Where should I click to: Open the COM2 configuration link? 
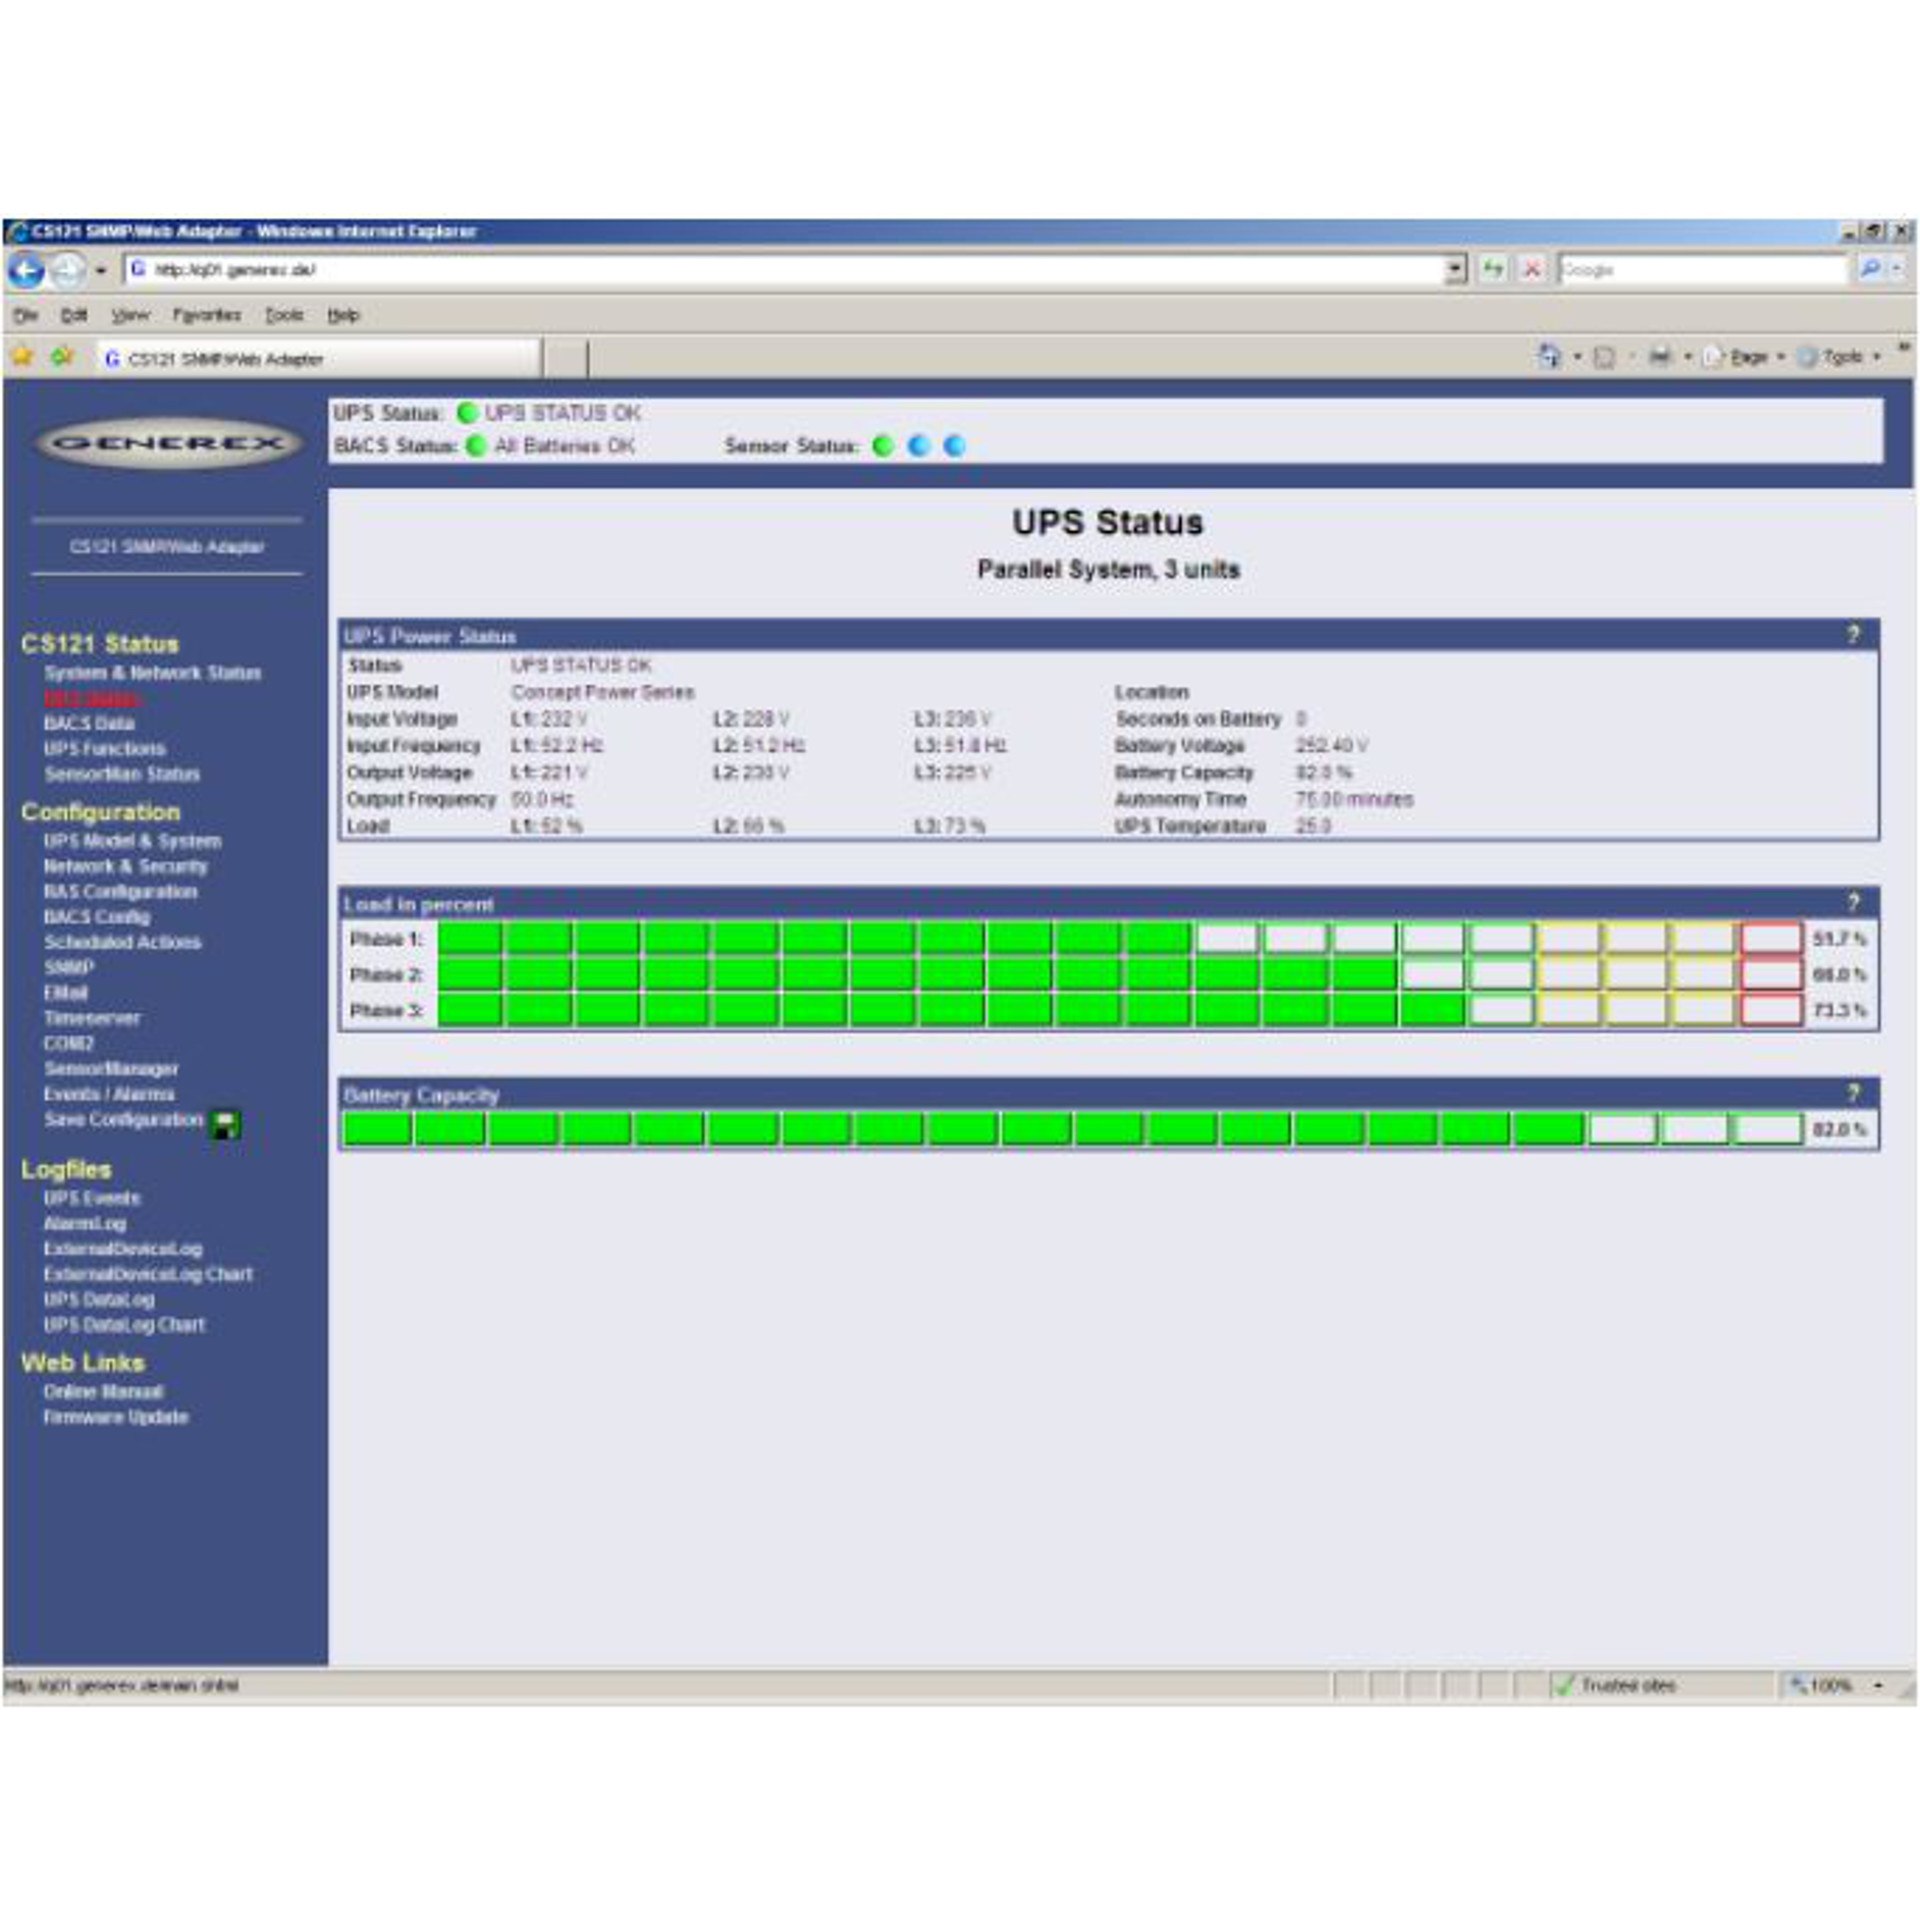(x=68, y=1043)
